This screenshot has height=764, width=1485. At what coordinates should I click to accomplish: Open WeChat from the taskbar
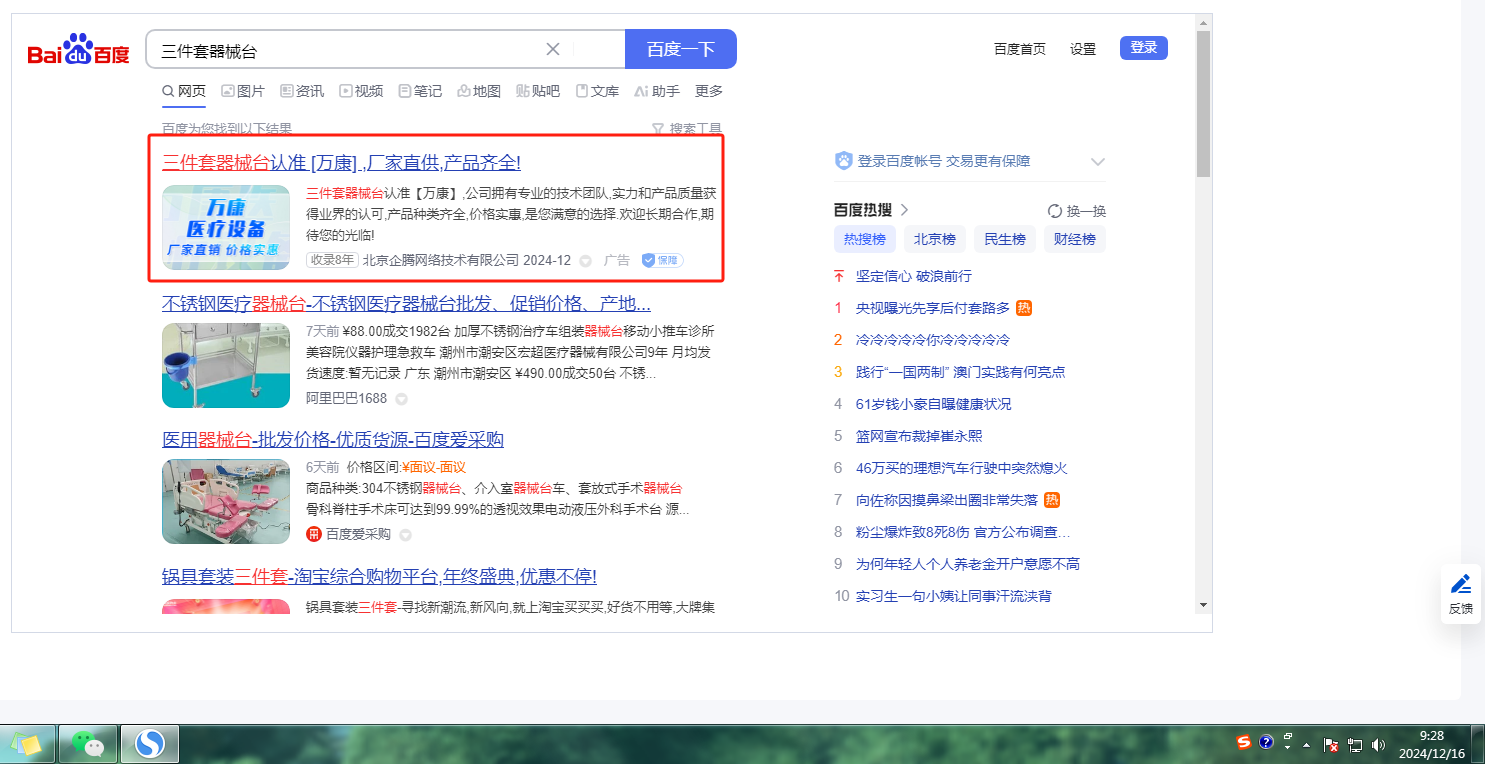(88, 744)
